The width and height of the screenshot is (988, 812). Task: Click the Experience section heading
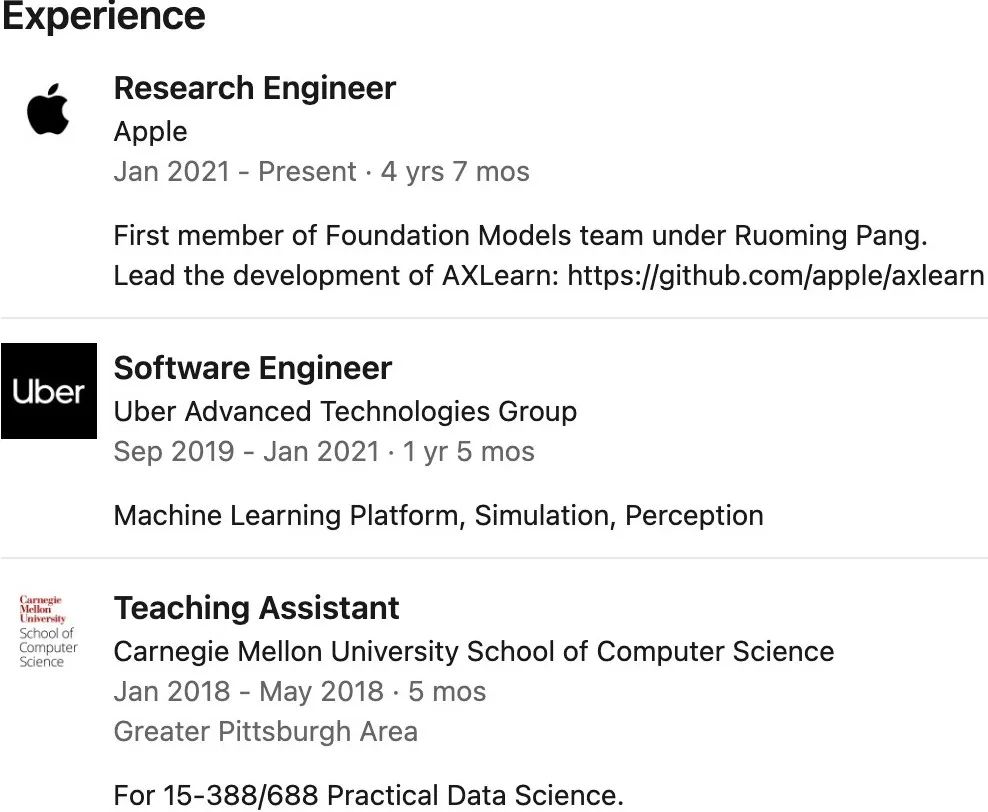[104, 15]
